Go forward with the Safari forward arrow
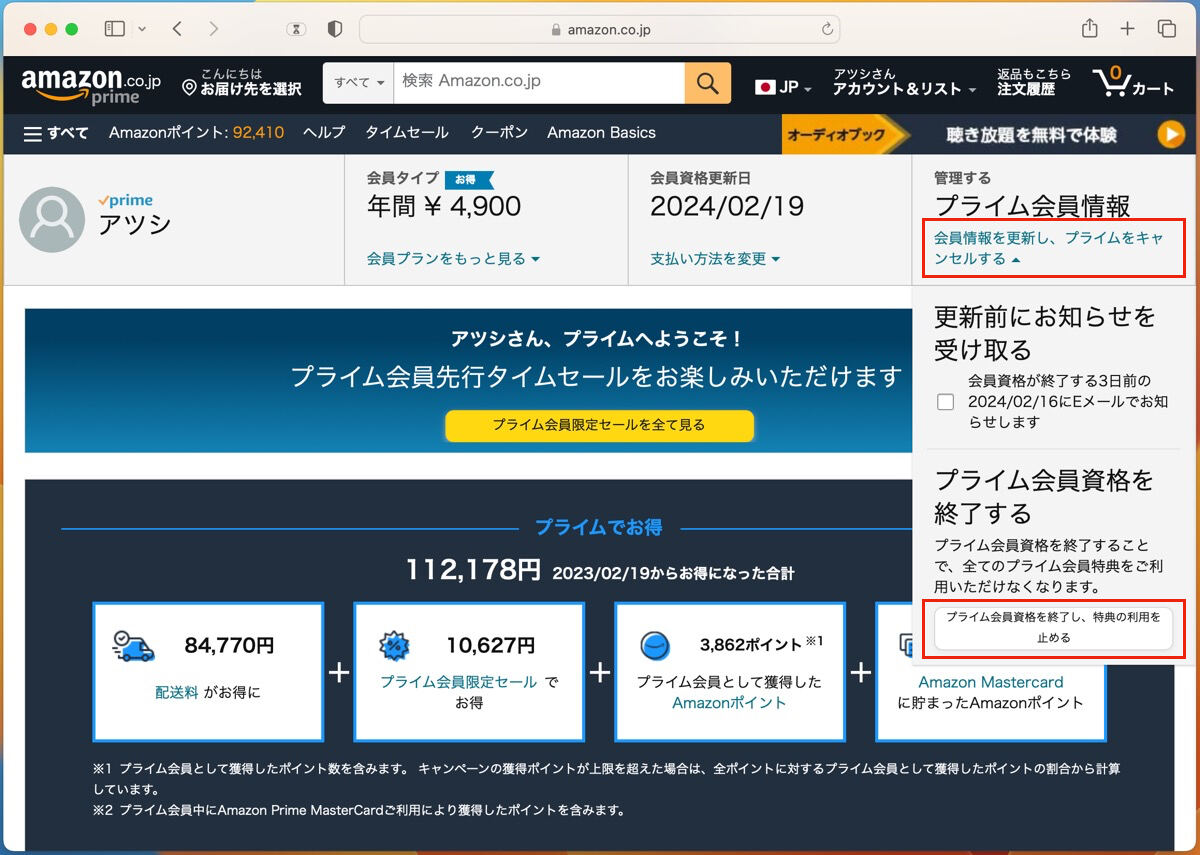The image size is (1200, 855). point(213,29)
